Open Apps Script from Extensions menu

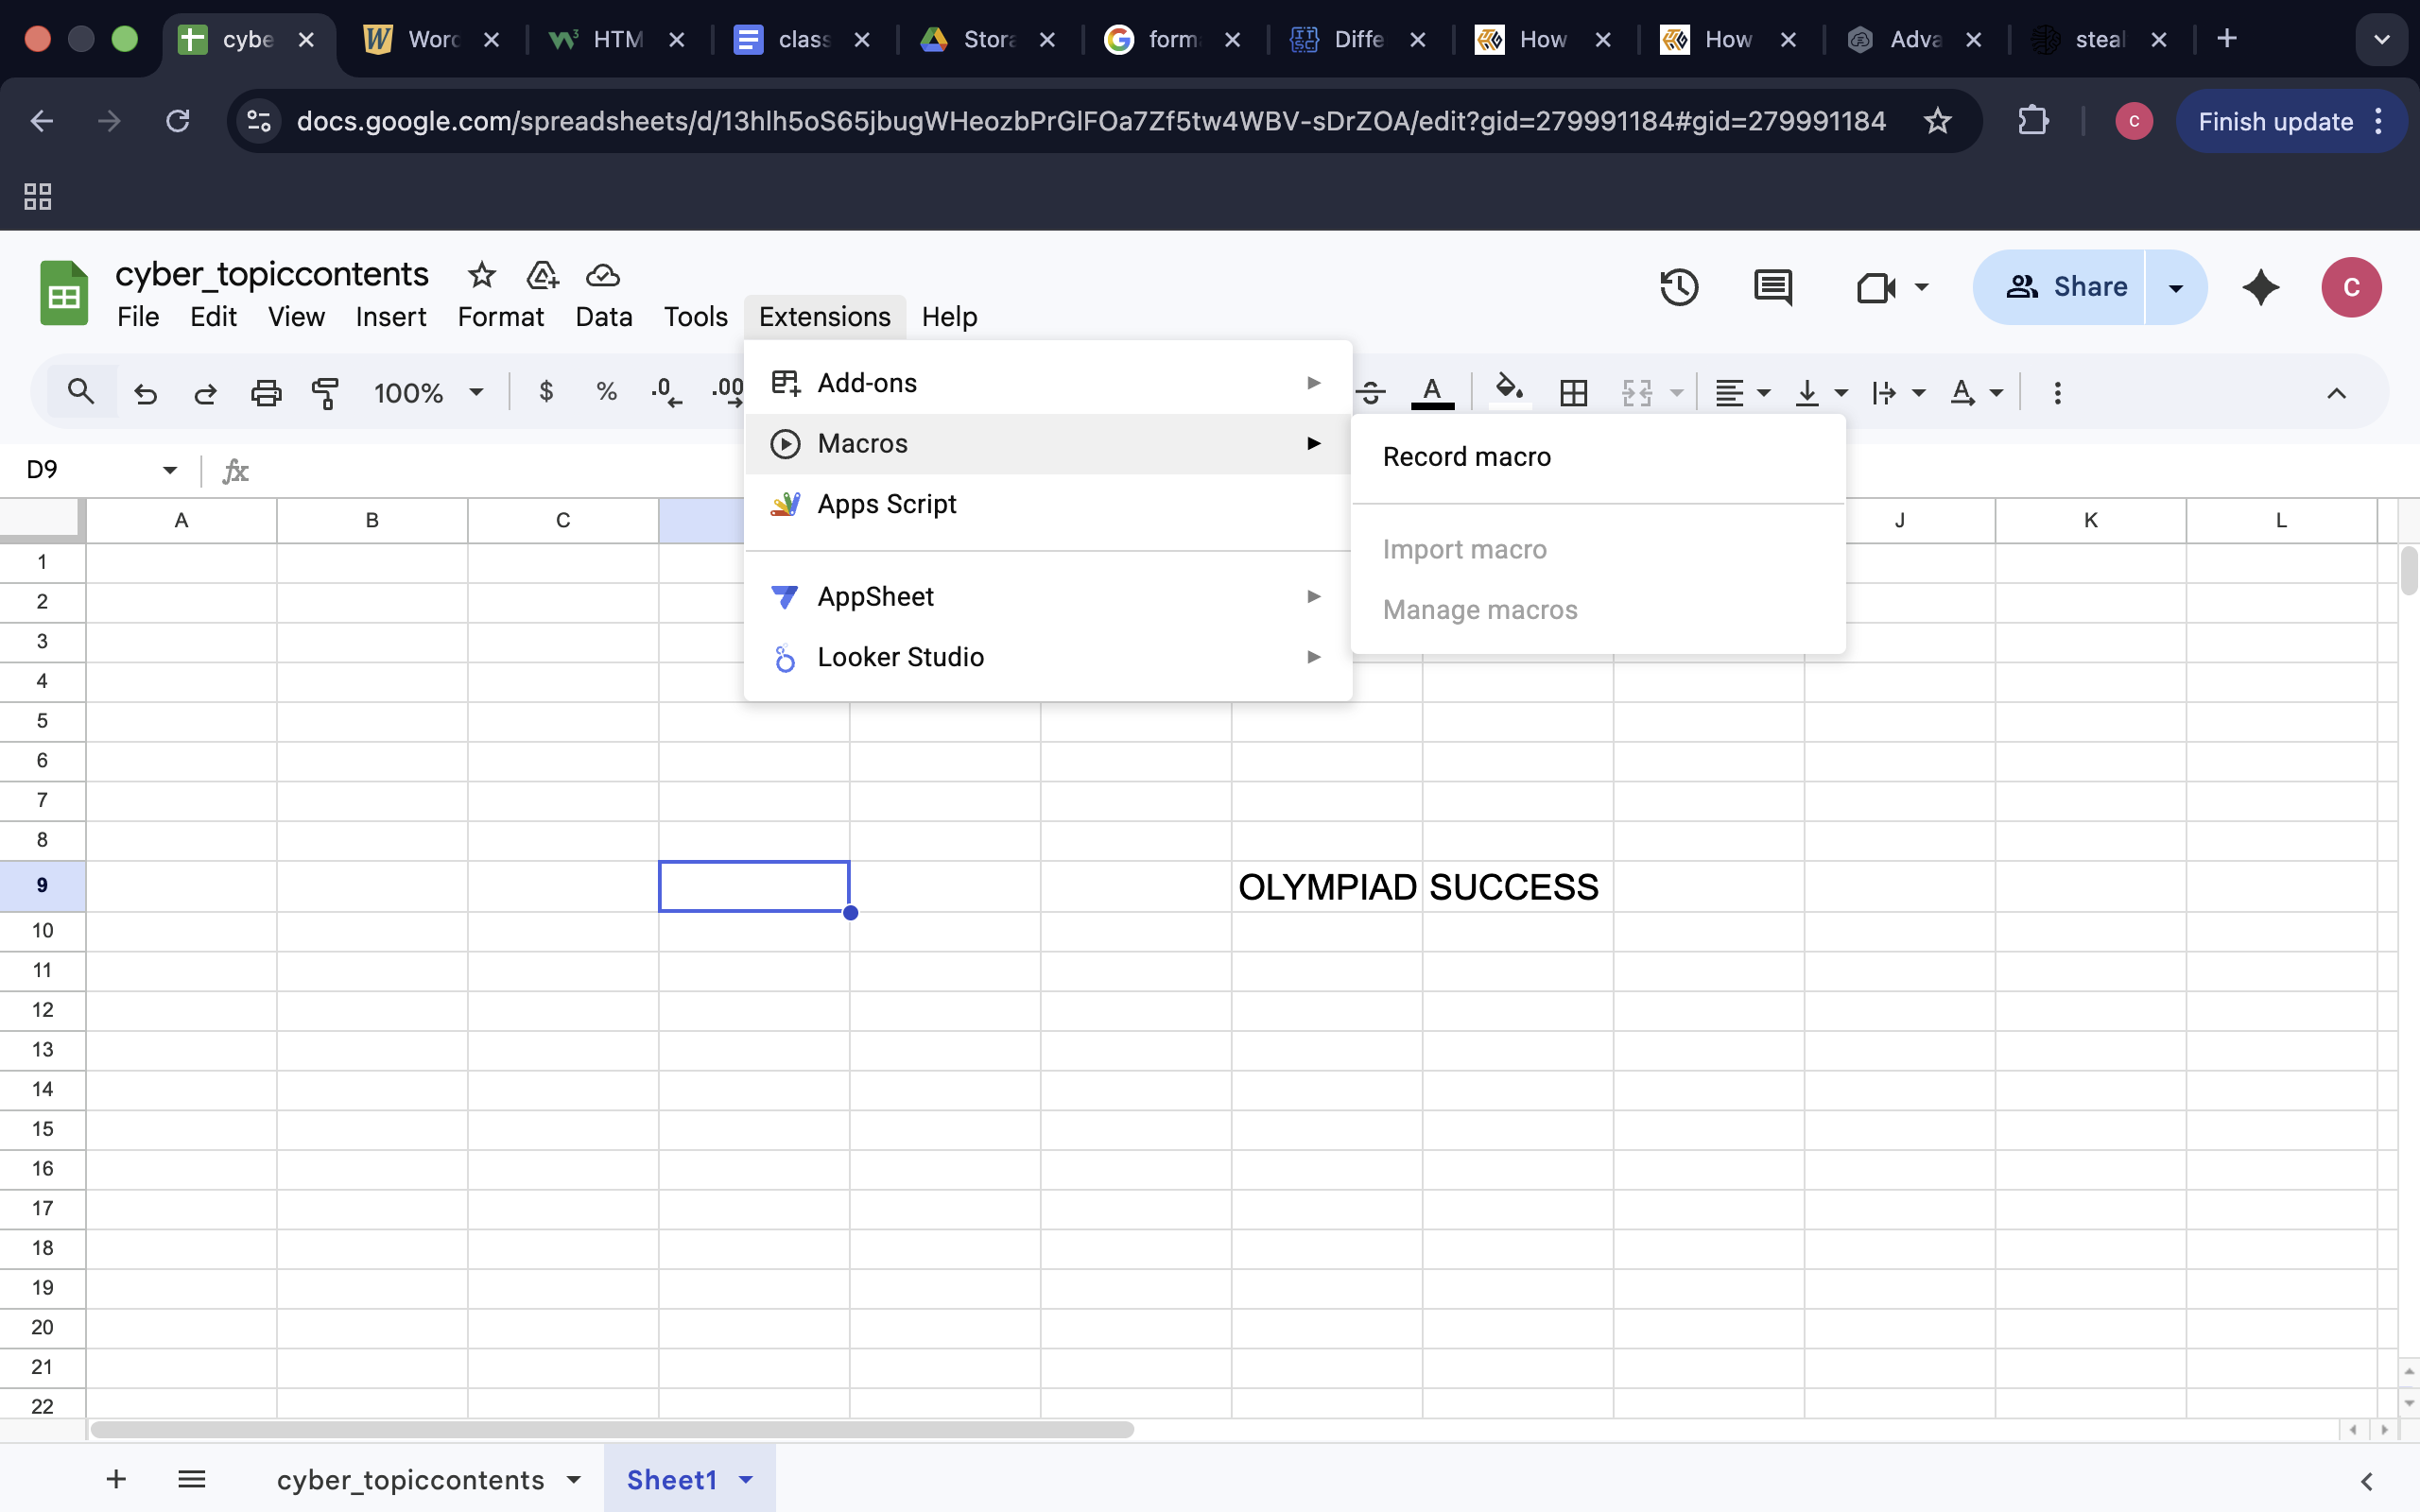[x=886, y=504]
